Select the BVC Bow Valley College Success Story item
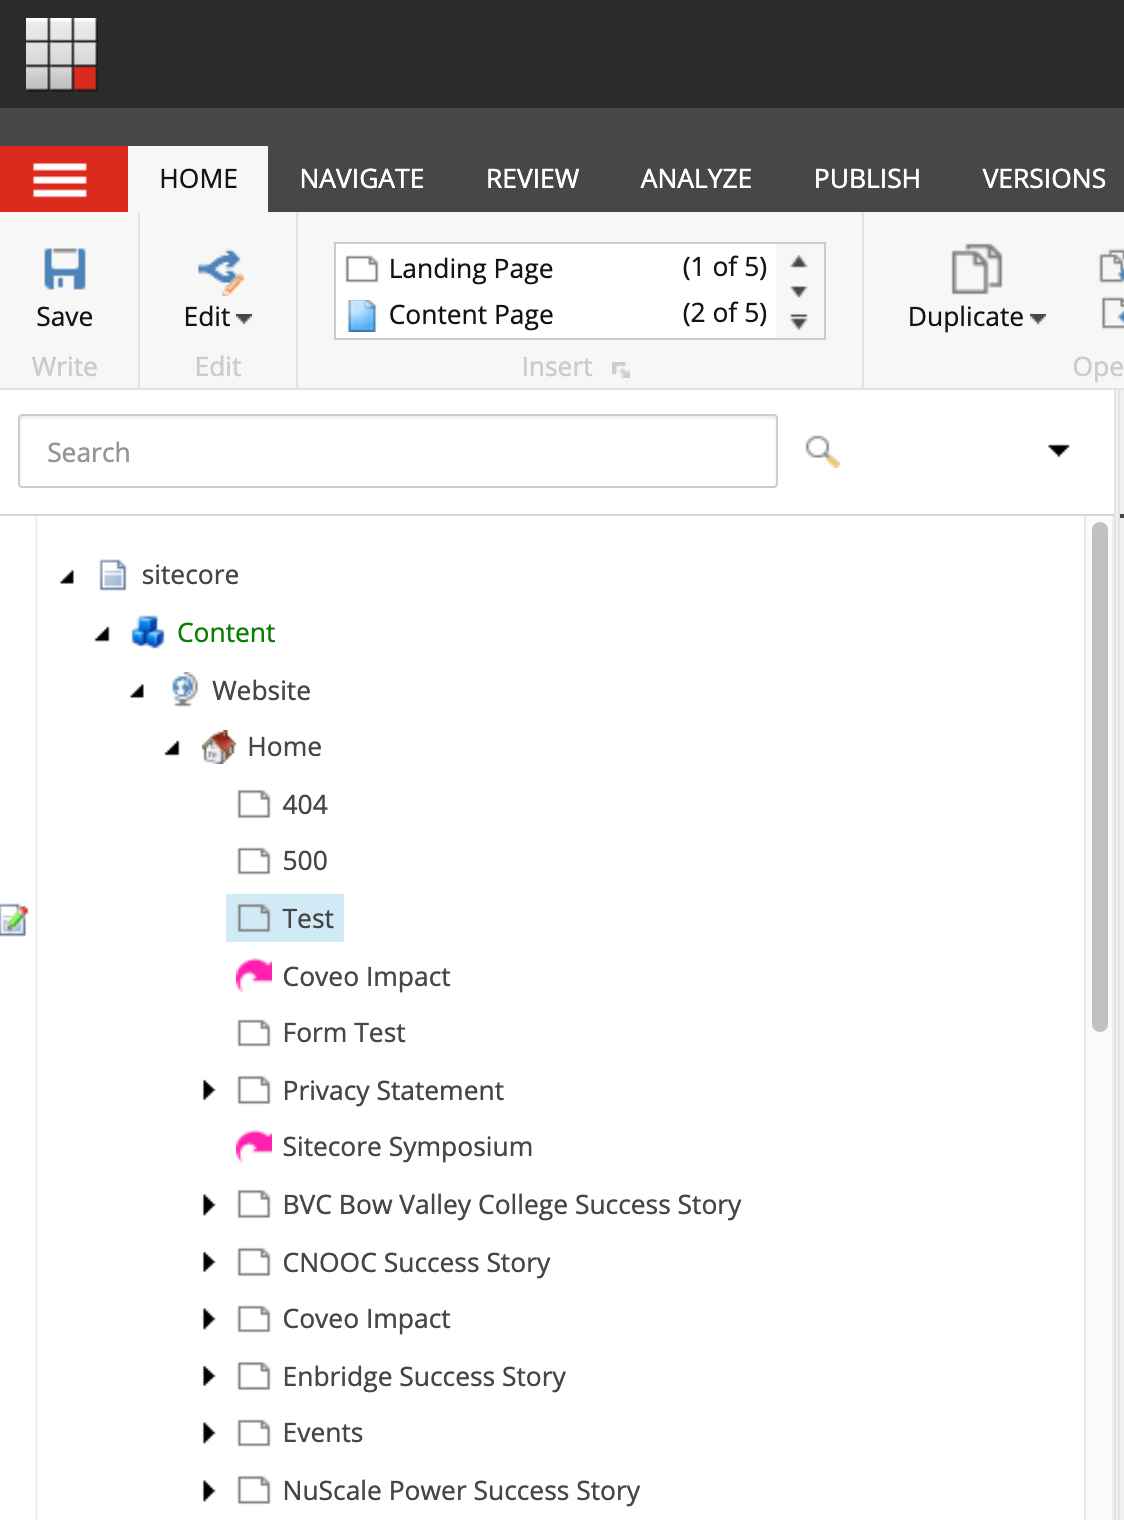Viewport: 1124px width, 1520px height. click(512, 1205)
